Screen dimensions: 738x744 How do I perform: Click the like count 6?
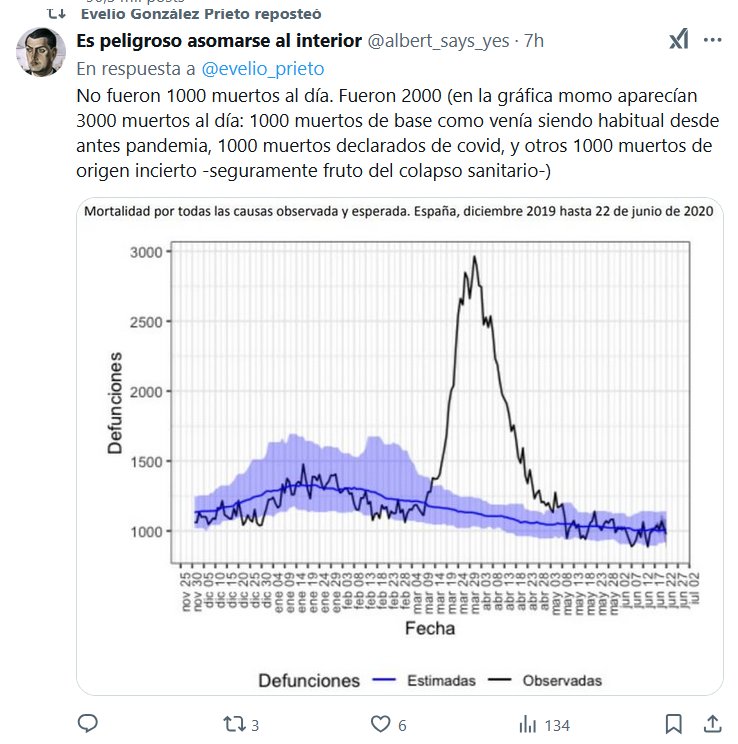click(402, 724)
